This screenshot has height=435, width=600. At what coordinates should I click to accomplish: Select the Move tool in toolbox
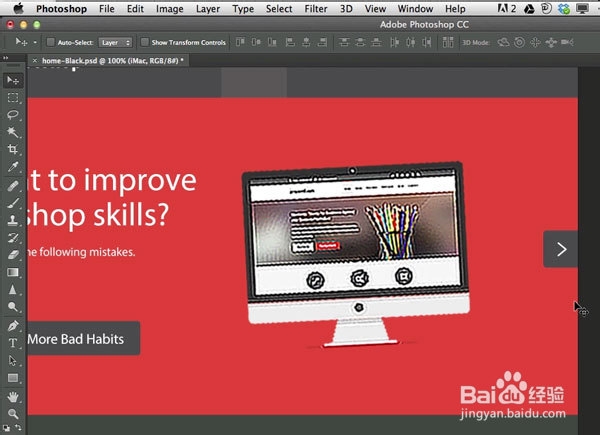(13, 80)
